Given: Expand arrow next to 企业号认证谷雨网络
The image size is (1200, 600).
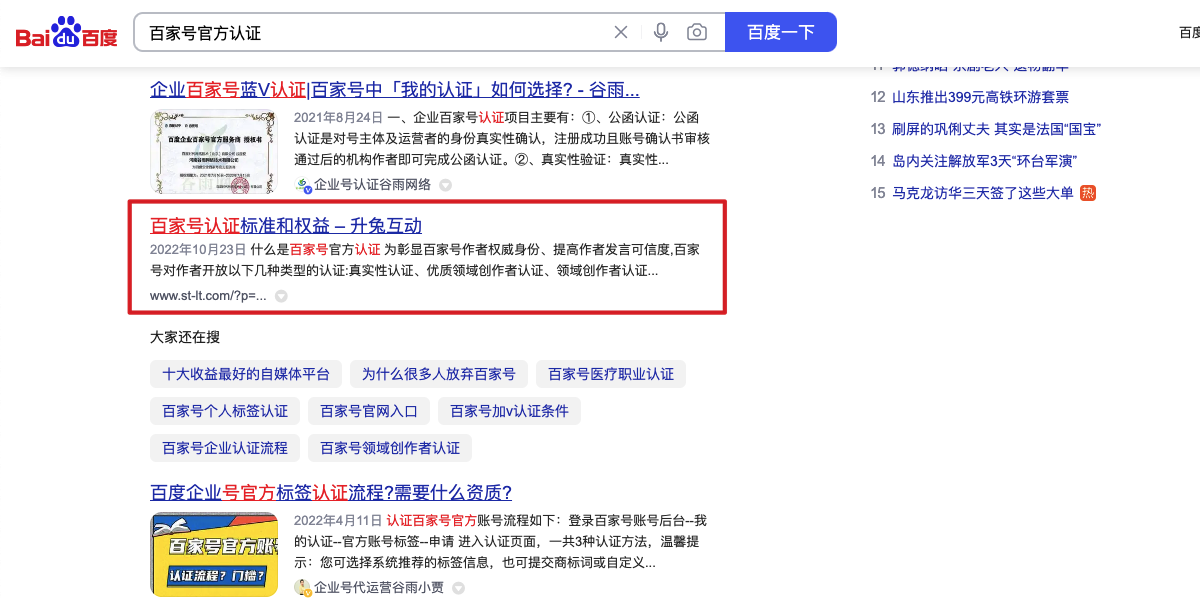Looking at the screenshot, I should [x=446, y=185].
